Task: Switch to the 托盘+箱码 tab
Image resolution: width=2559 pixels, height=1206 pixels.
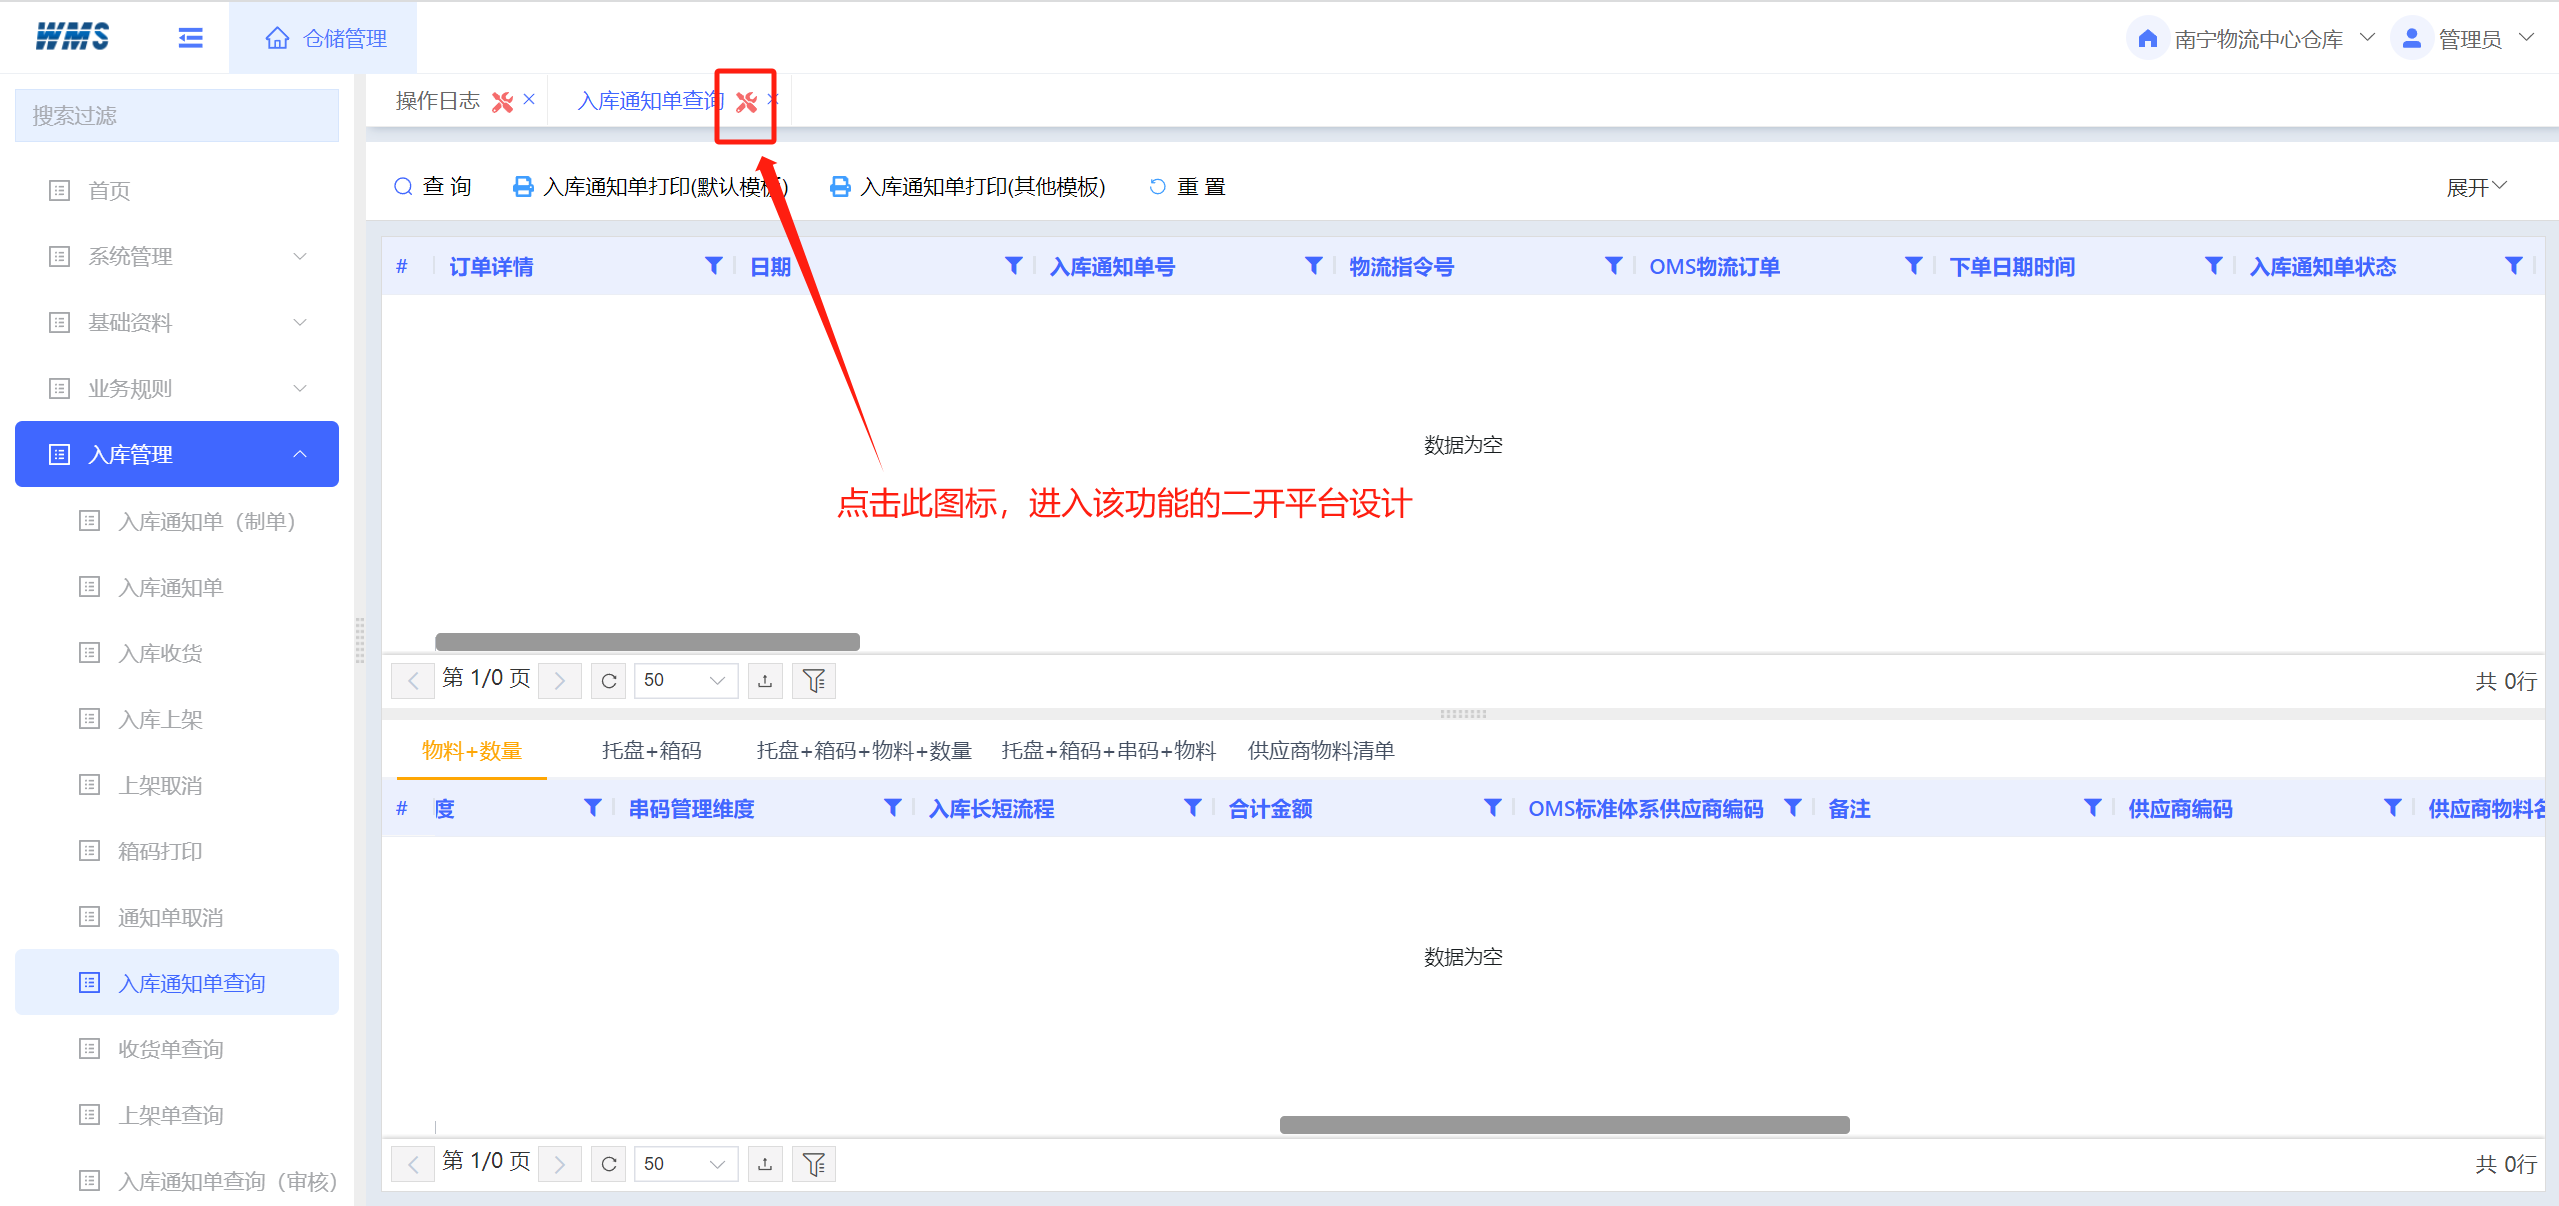Action: click(x=651, y=751)
